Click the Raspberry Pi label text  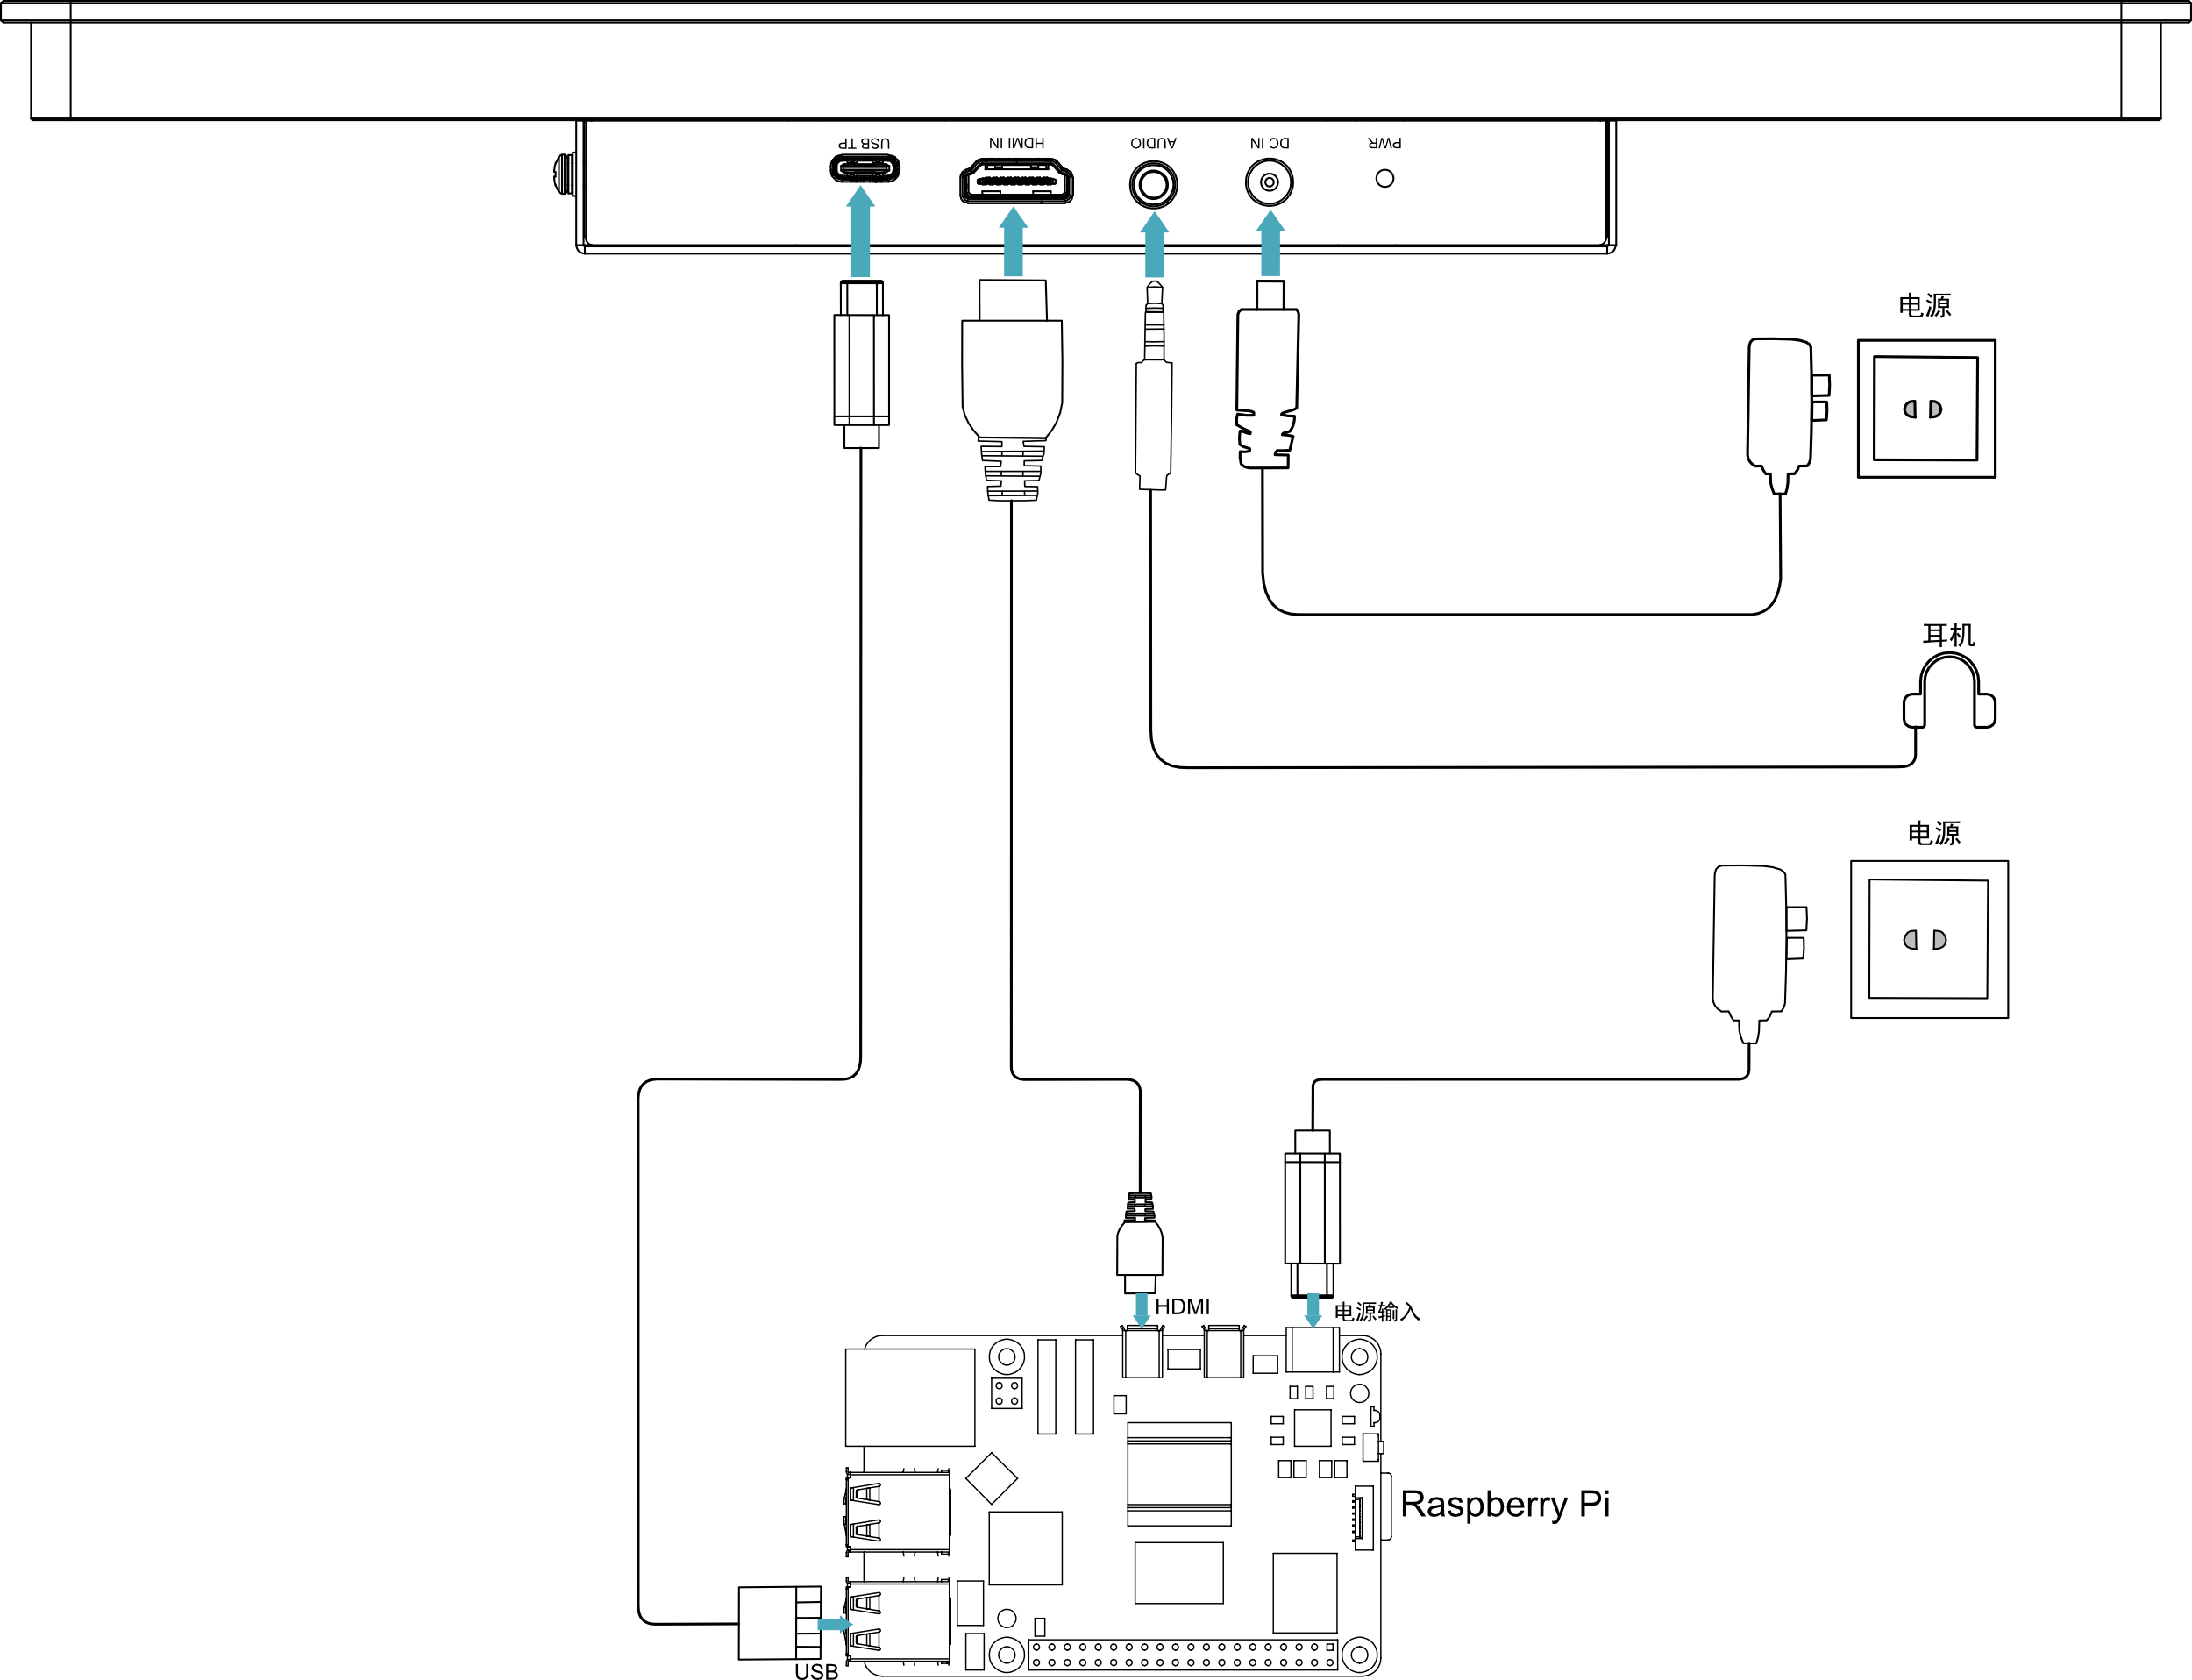pyautogui.click(x=1505, y=1505)
